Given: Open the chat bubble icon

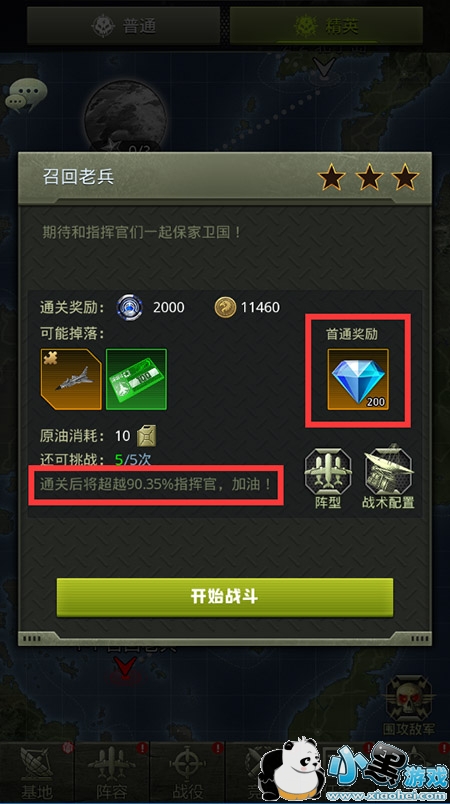Looking at the screenshot, I should (26, 96).
